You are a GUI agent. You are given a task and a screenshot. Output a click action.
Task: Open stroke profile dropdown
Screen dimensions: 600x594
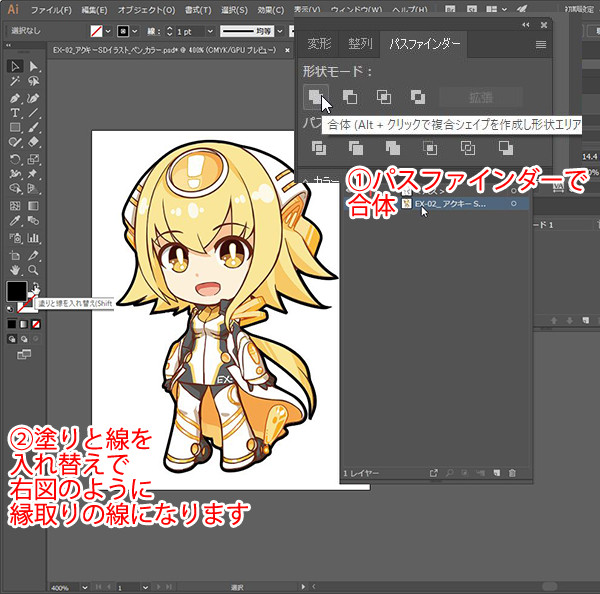pos(280,31)
